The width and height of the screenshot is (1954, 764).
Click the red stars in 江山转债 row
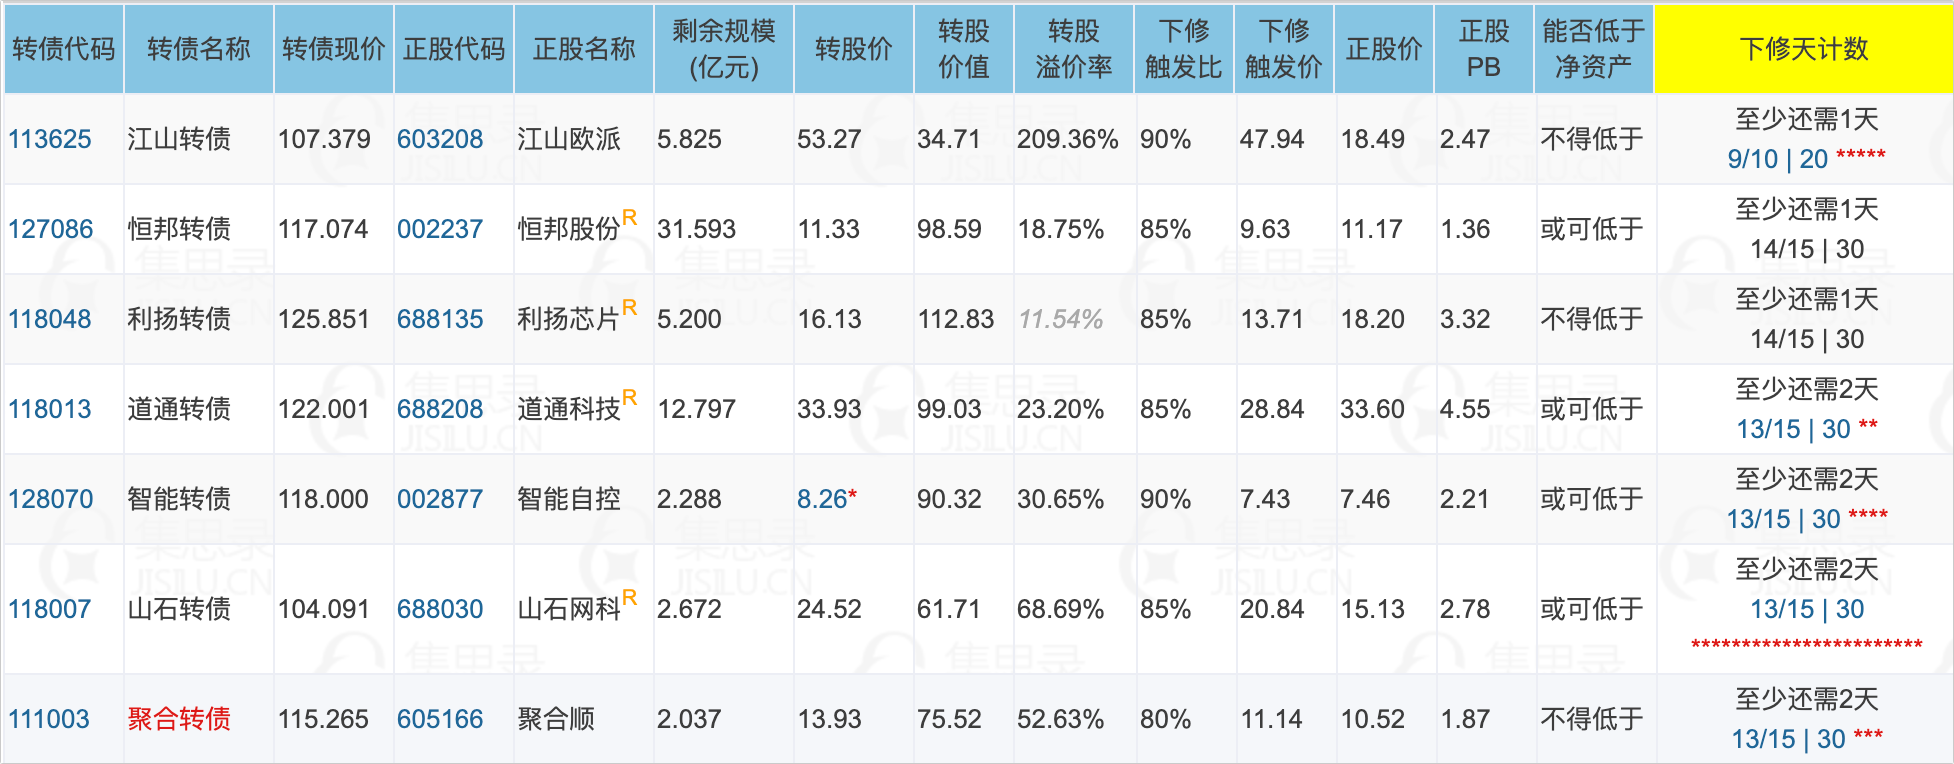click(x=1861, y=155)
